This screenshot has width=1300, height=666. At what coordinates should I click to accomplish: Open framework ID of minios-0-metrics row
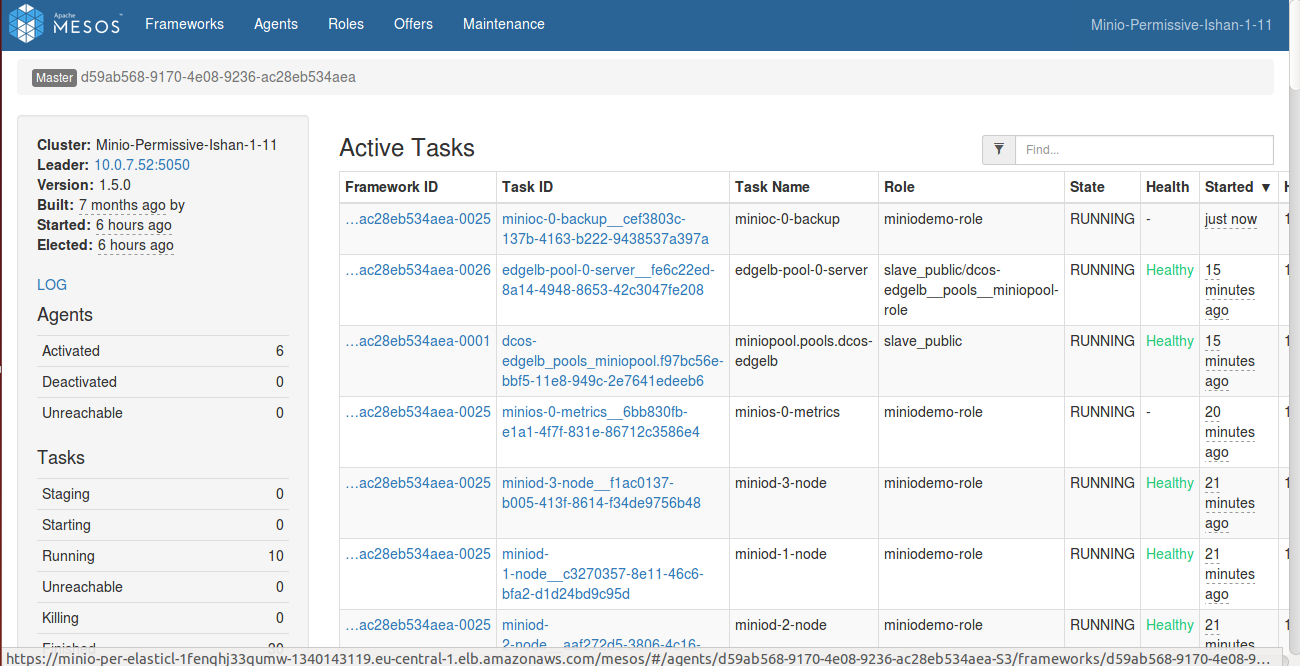point(418,412)
